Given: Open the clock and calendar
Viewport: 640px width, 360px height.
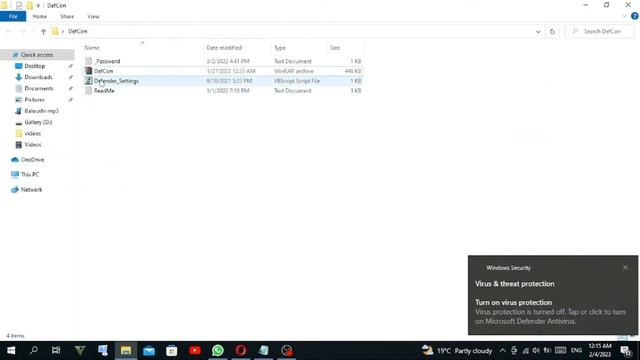Looking at the screenshot, I should coord(600,350).
